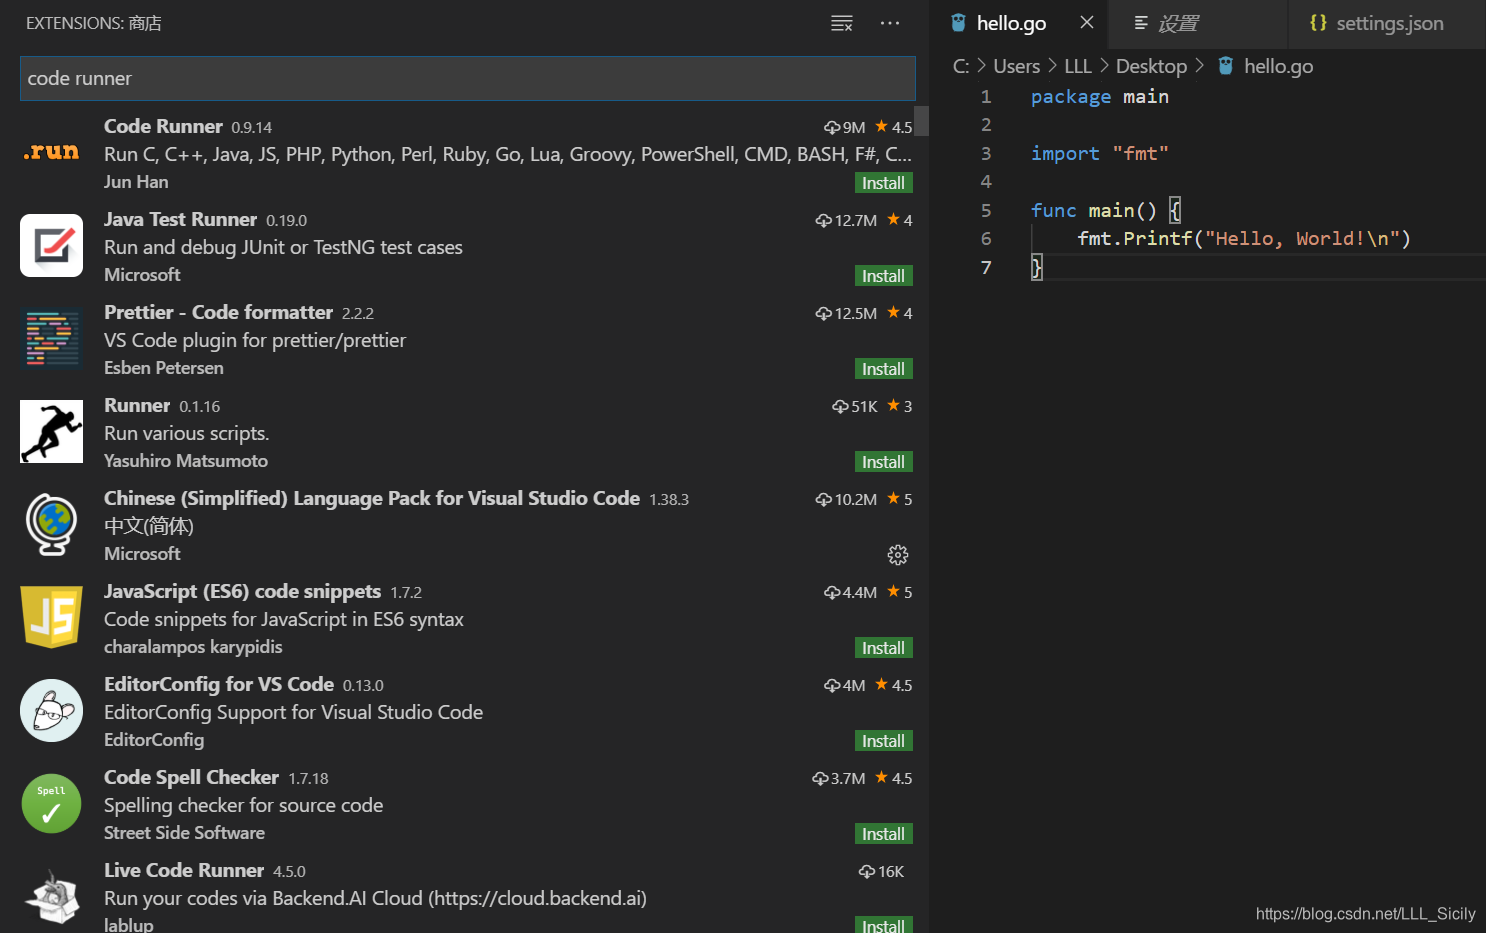1486x933 pixels.
Task: Click the Prettier extension icon
Action: tap(51, 338)
